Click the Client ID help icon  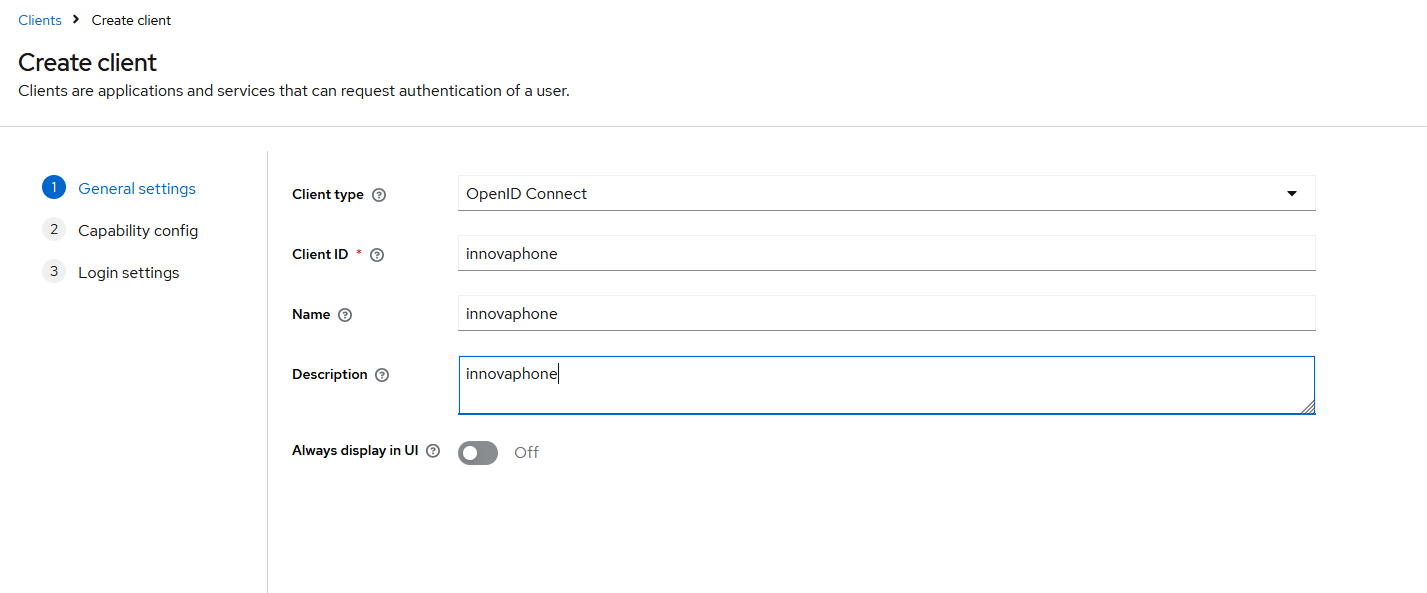[377, 255]
